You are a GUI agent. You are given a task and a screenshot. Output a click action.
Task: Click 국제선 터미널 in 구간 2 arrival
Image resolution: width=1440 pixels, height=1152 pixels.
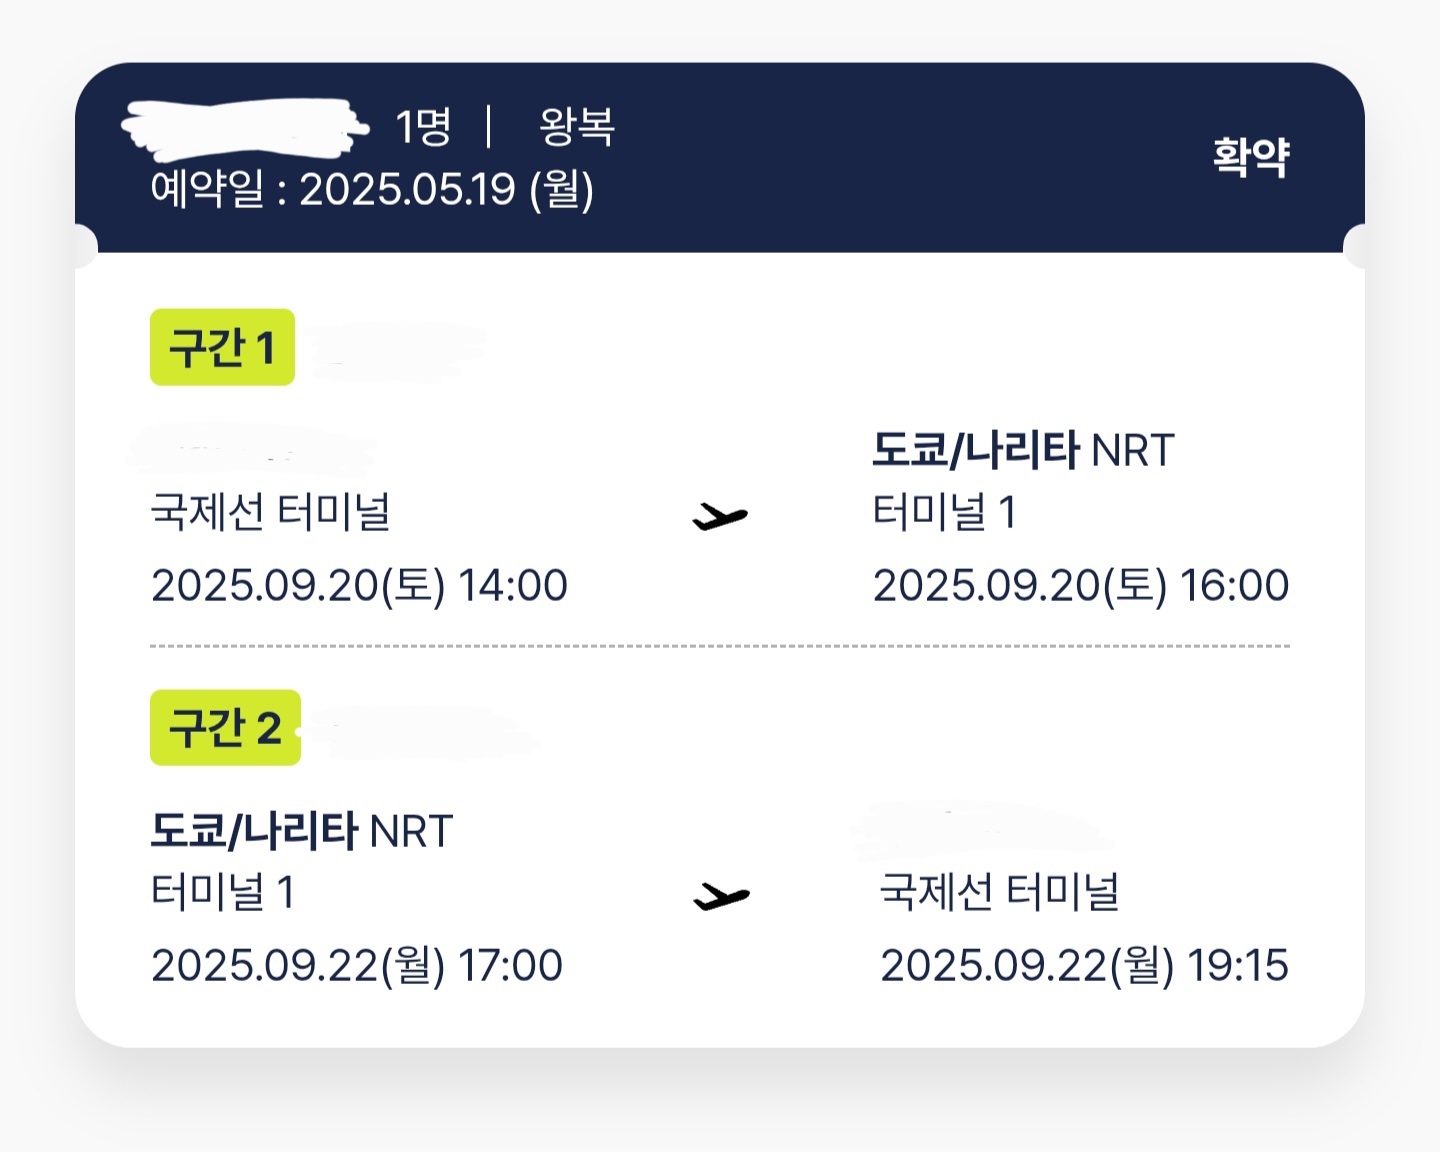coord(999,891)
